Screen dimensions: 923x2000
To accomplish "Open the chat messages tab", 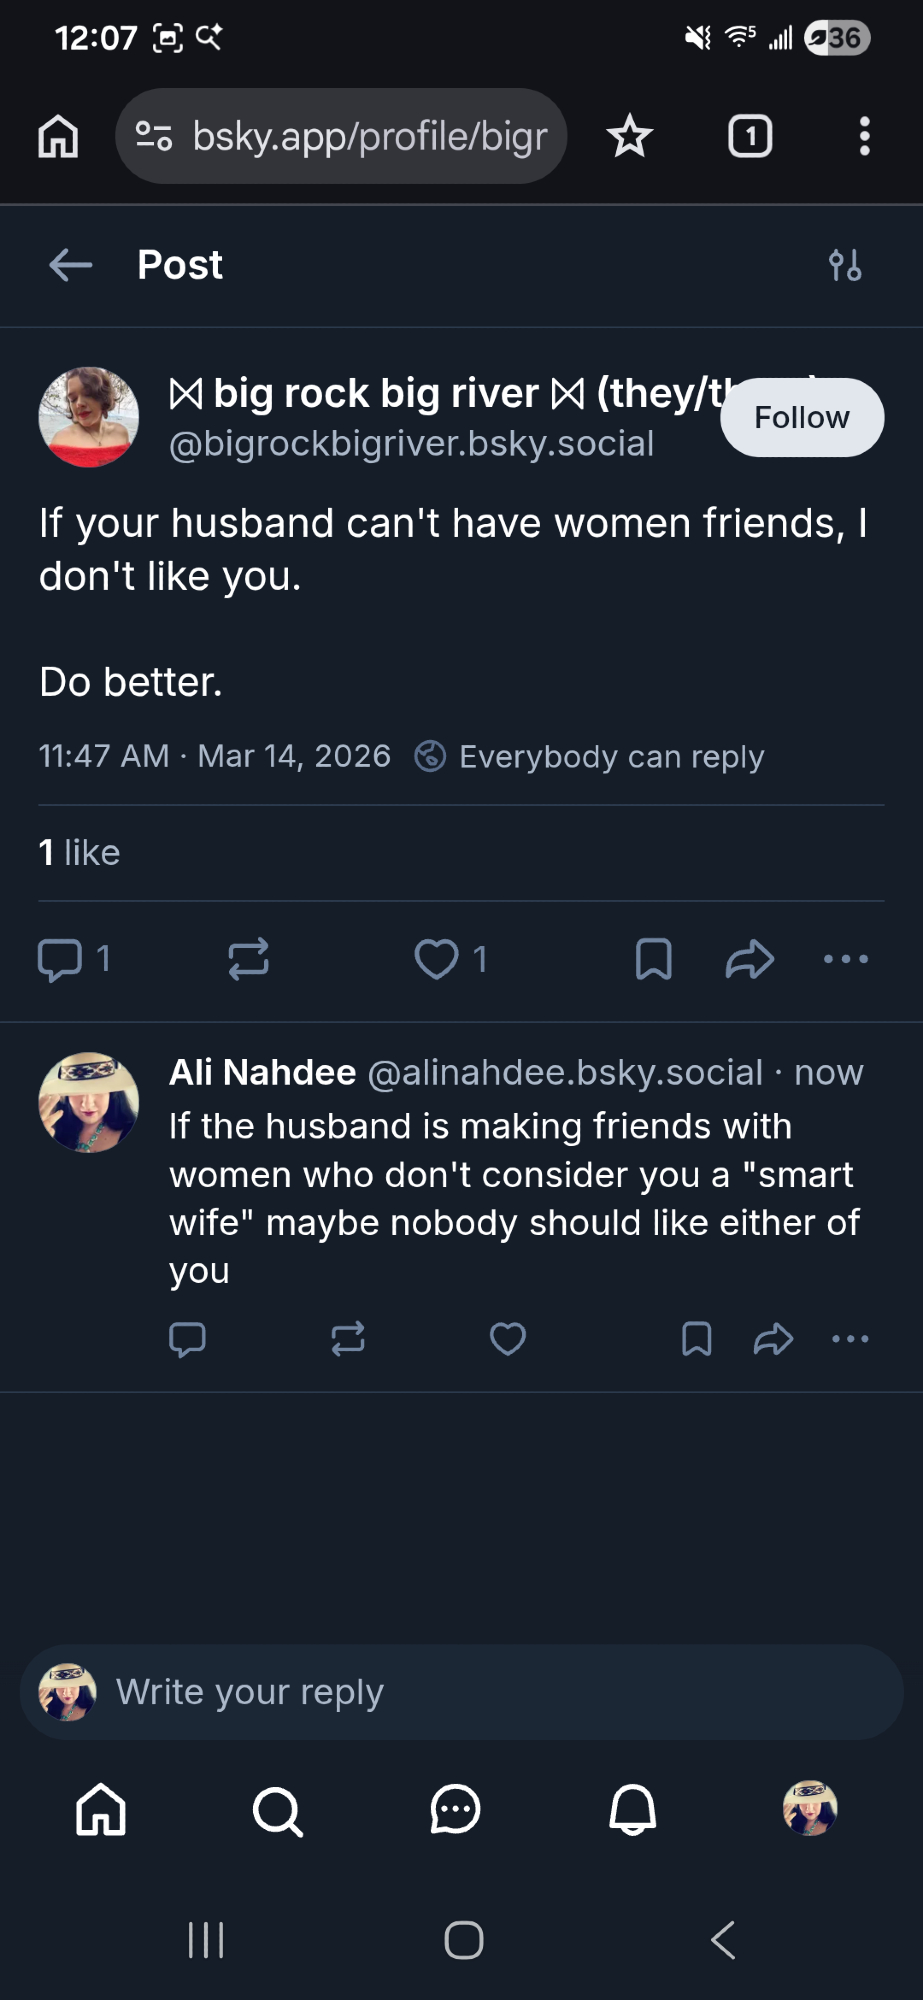I will click(x=455, y=1810).
